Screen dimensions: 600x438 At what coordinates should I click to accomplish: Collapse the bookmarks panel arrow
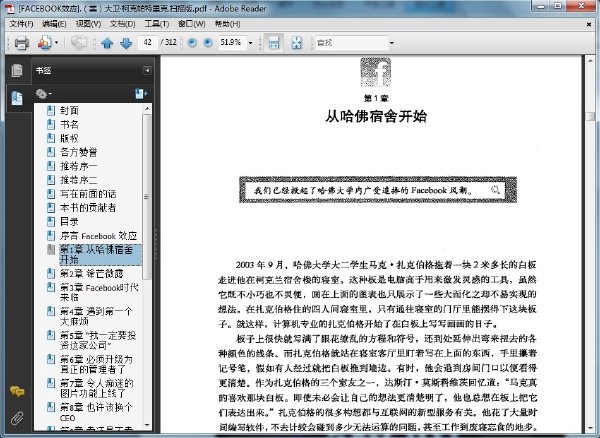coord(147,70)
